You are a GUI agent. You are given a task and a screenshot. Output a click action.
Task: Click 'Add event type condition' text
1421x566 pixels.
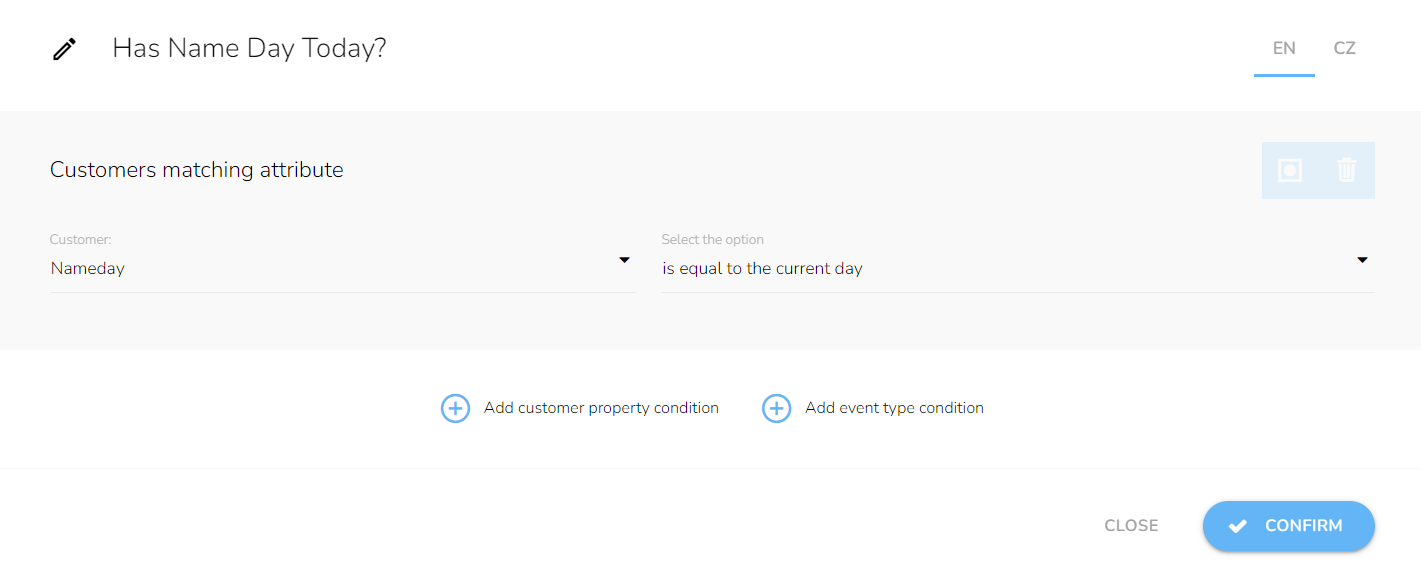894,408
